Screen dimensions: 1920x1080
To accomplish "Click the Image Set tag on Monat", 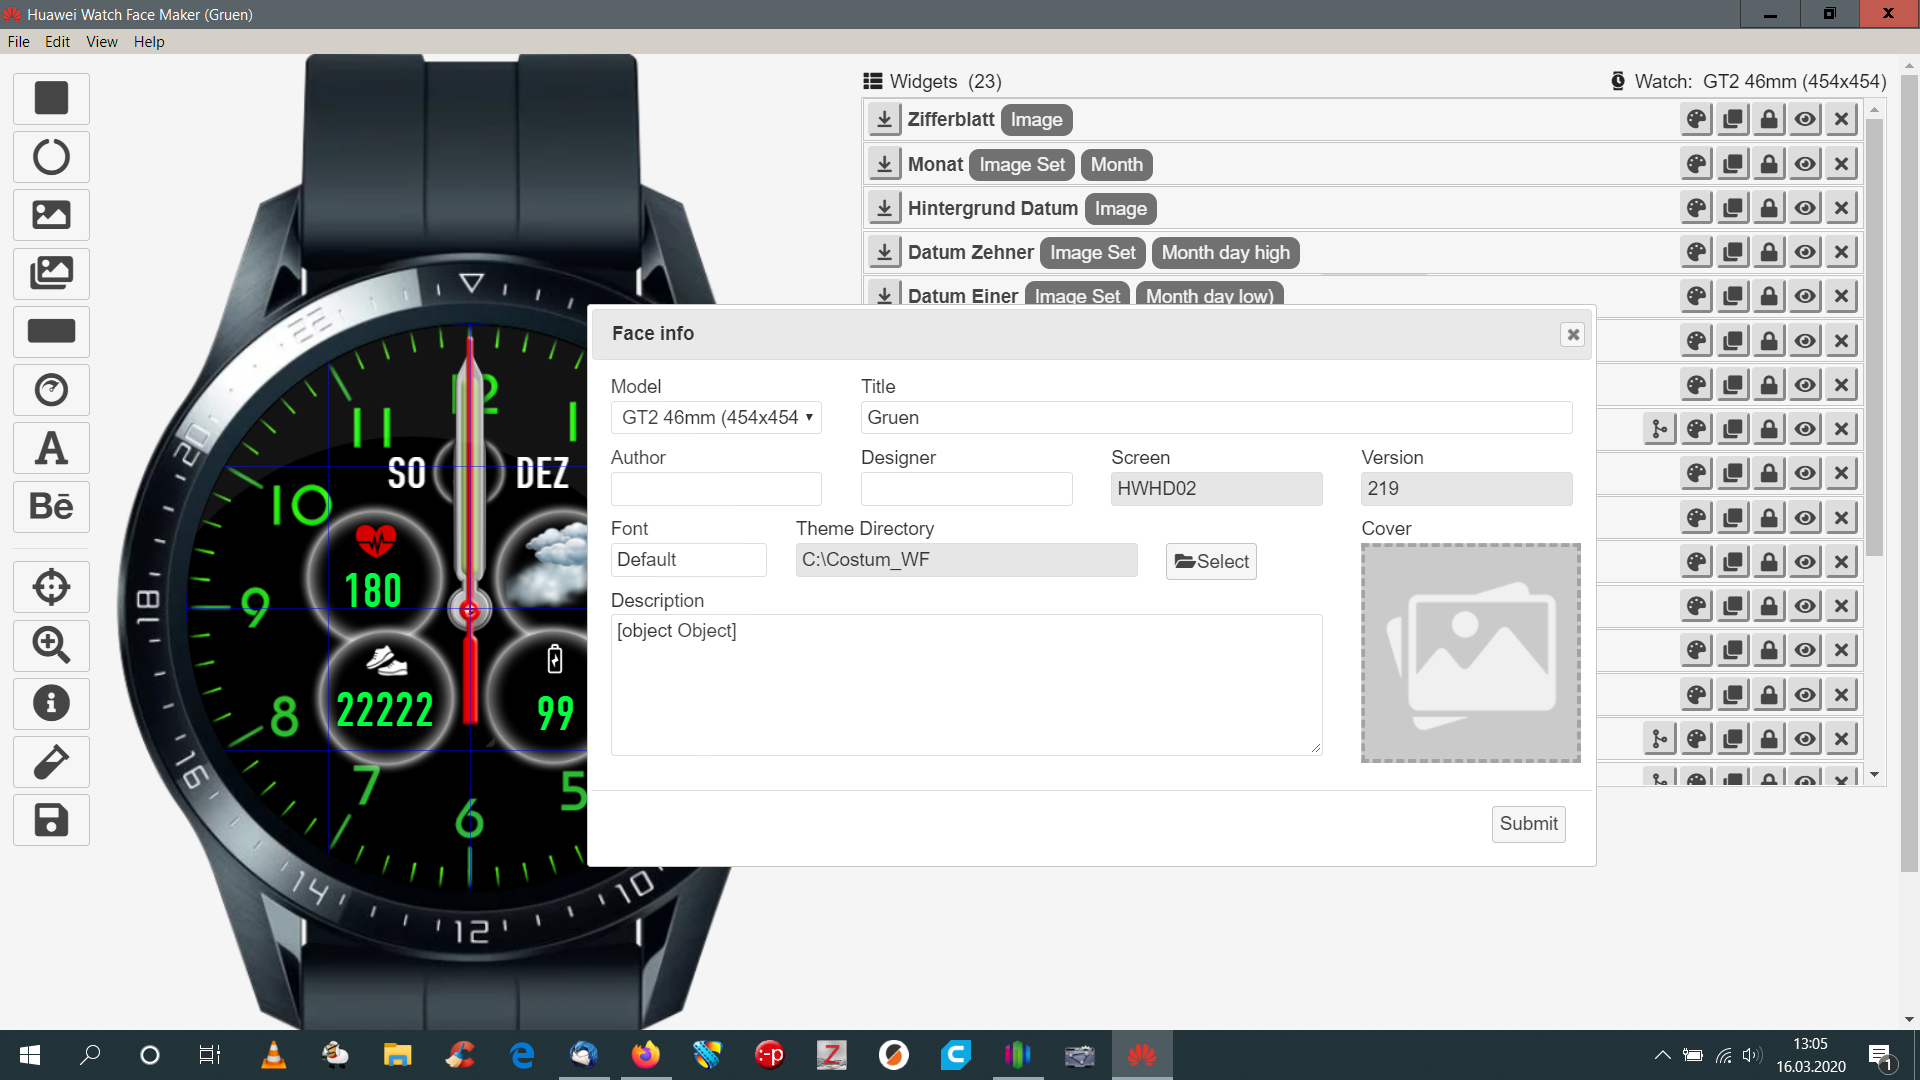I will click(1022, 164).
